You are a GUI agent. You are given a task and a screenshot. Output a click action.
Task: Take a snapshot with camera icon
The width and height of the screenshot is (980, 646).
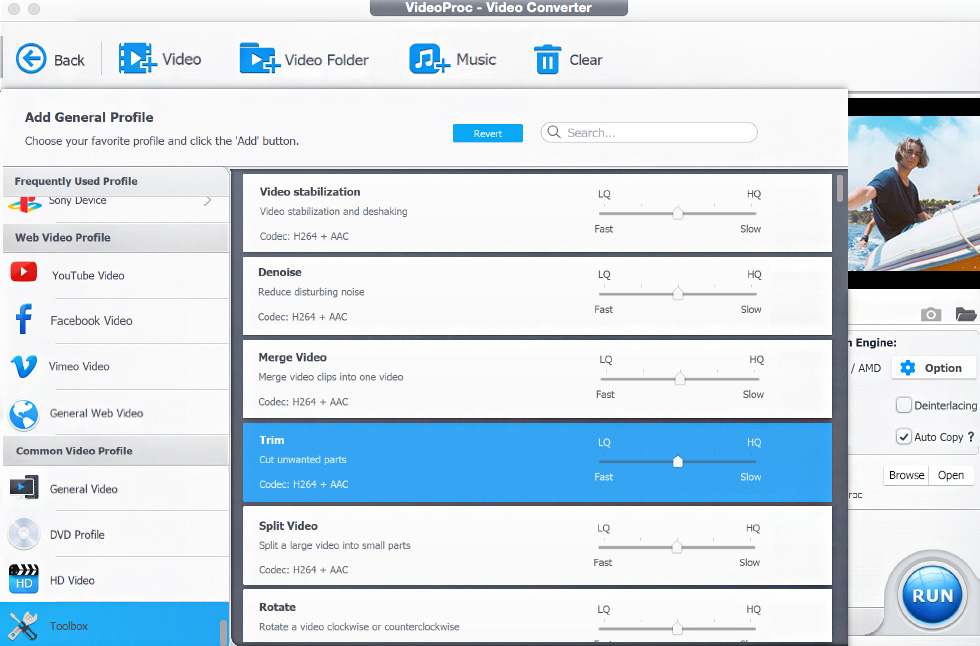click(x=931, y=314)
